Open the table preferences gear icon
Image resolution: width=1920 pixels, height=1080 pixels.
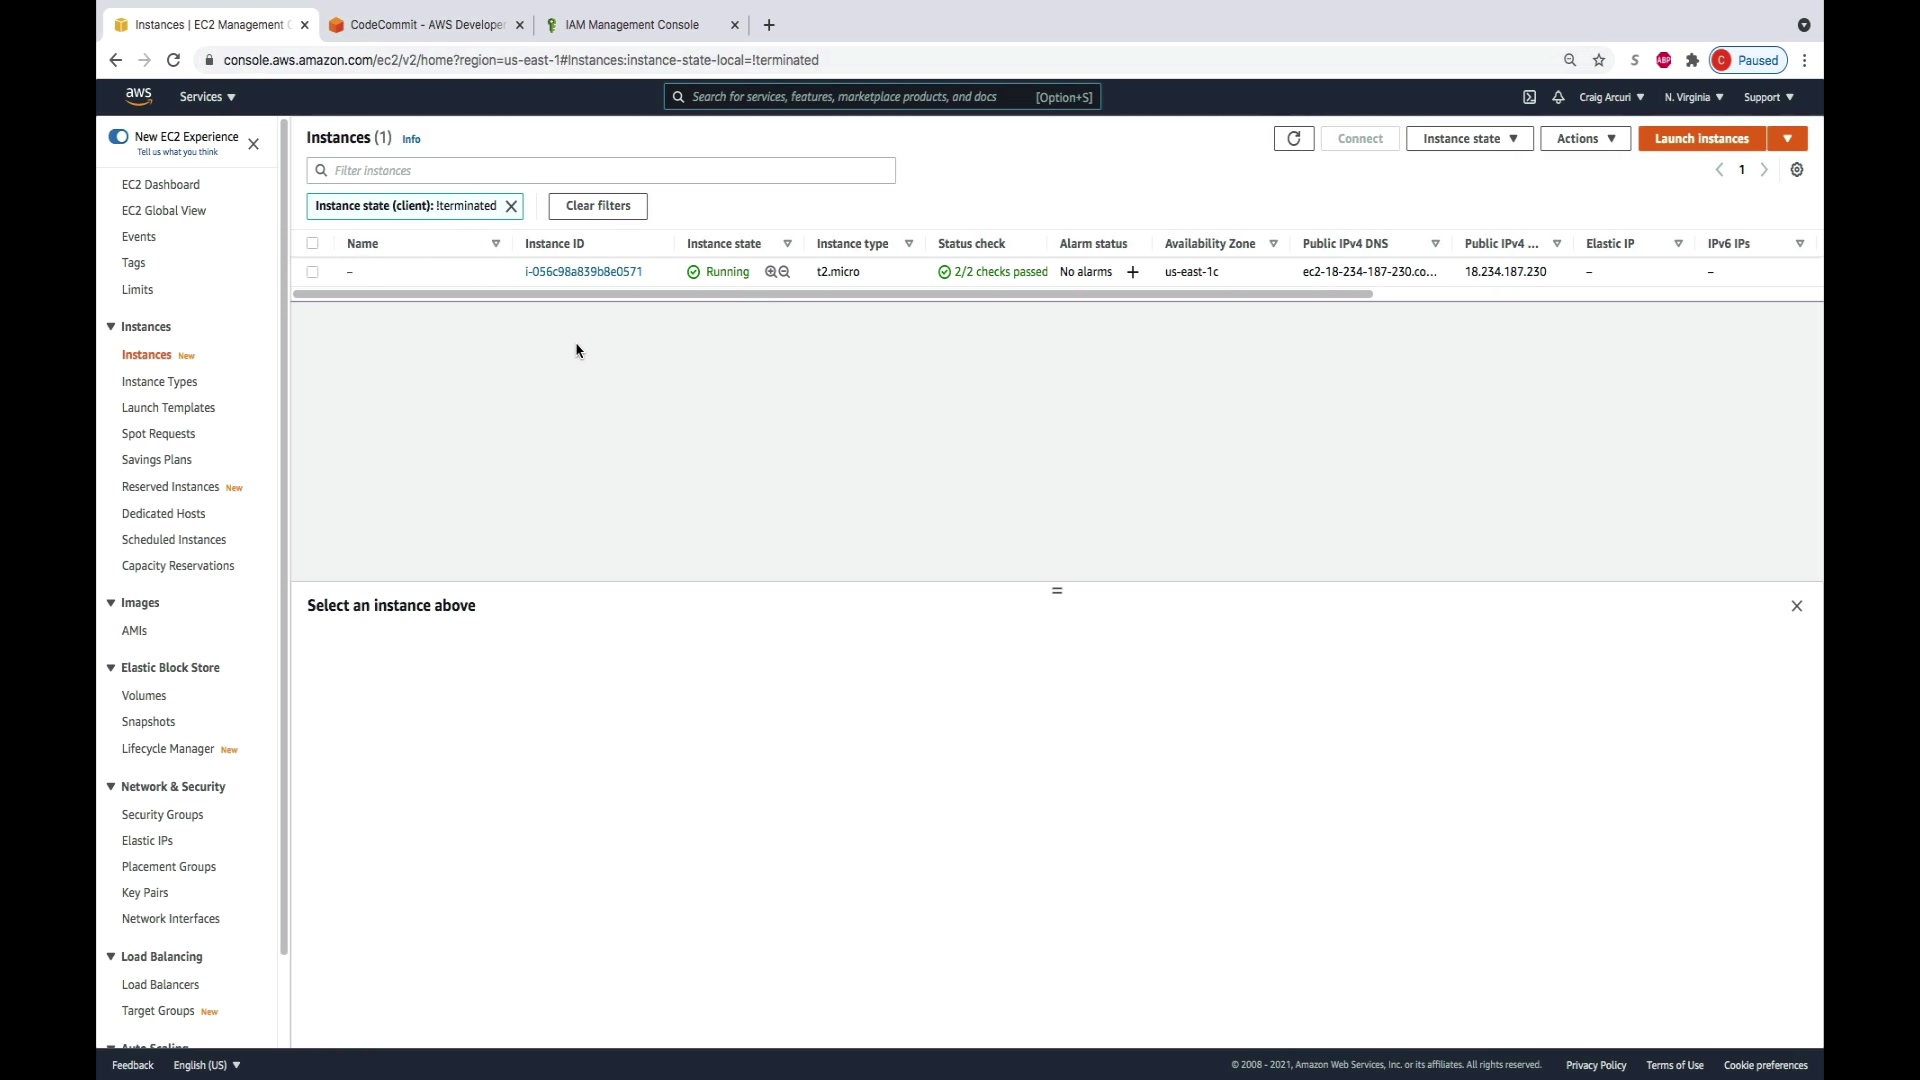click(1797, 170)
